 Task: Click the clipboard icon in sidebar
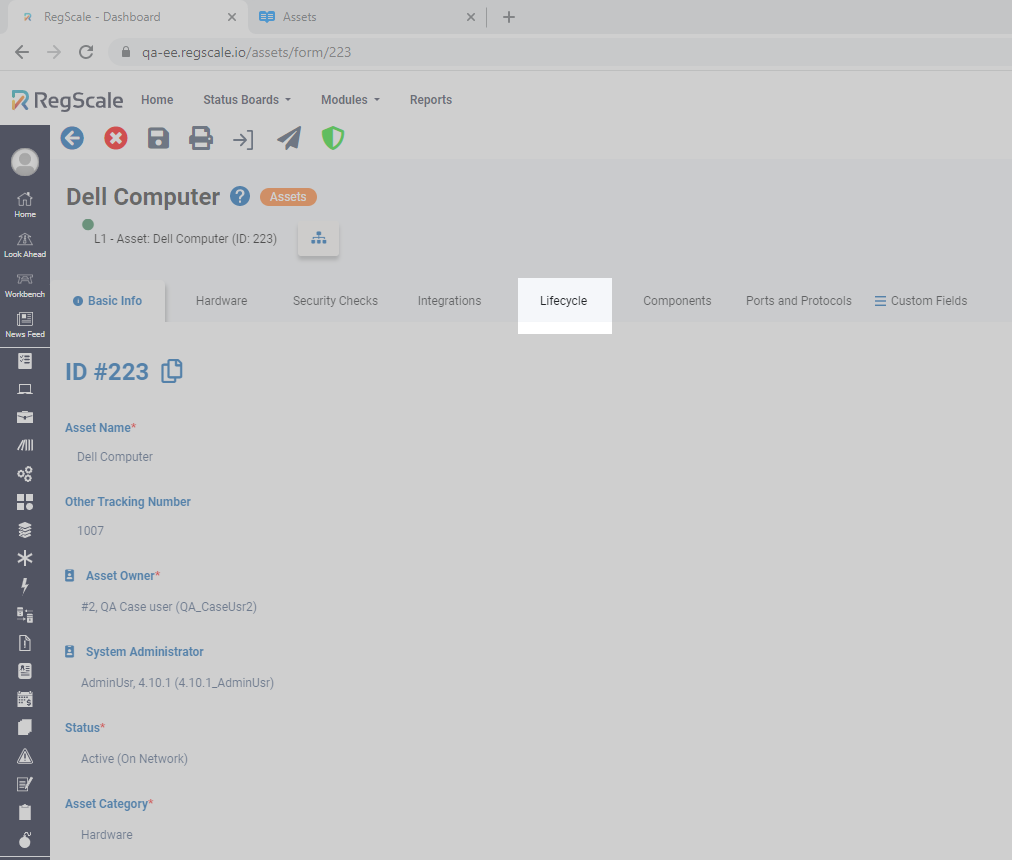pyautogui.click(x=25, y=812)
